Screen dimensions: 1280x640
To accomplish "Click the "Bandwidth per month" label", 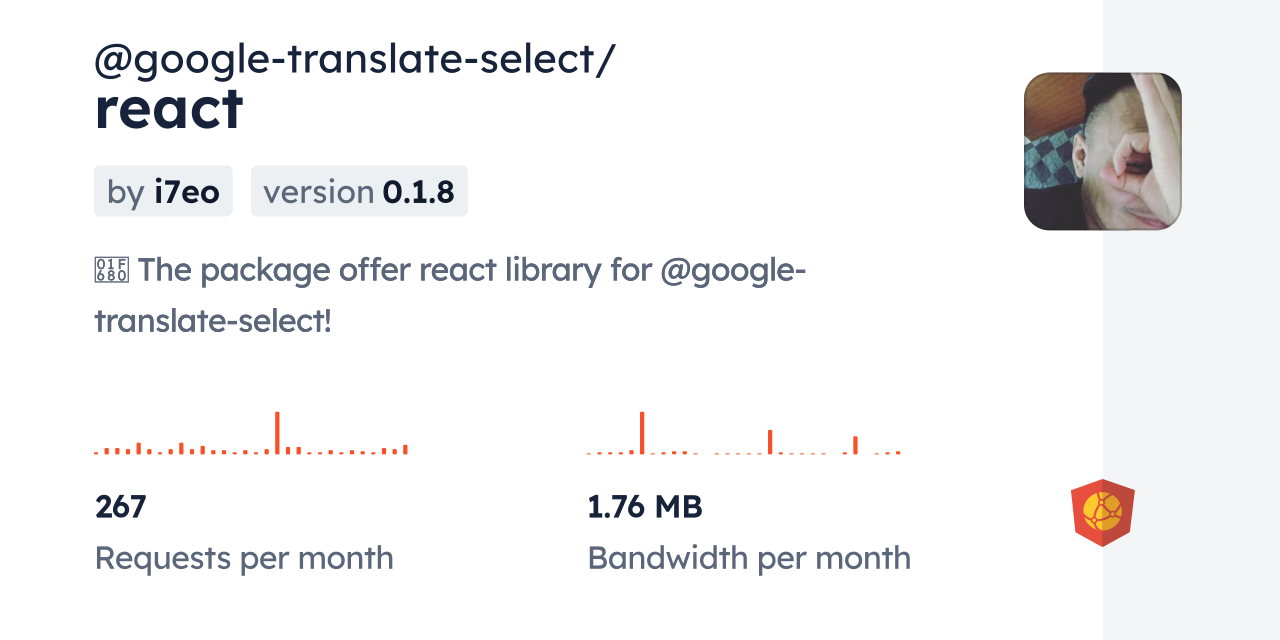I will (x=749, y=558).
